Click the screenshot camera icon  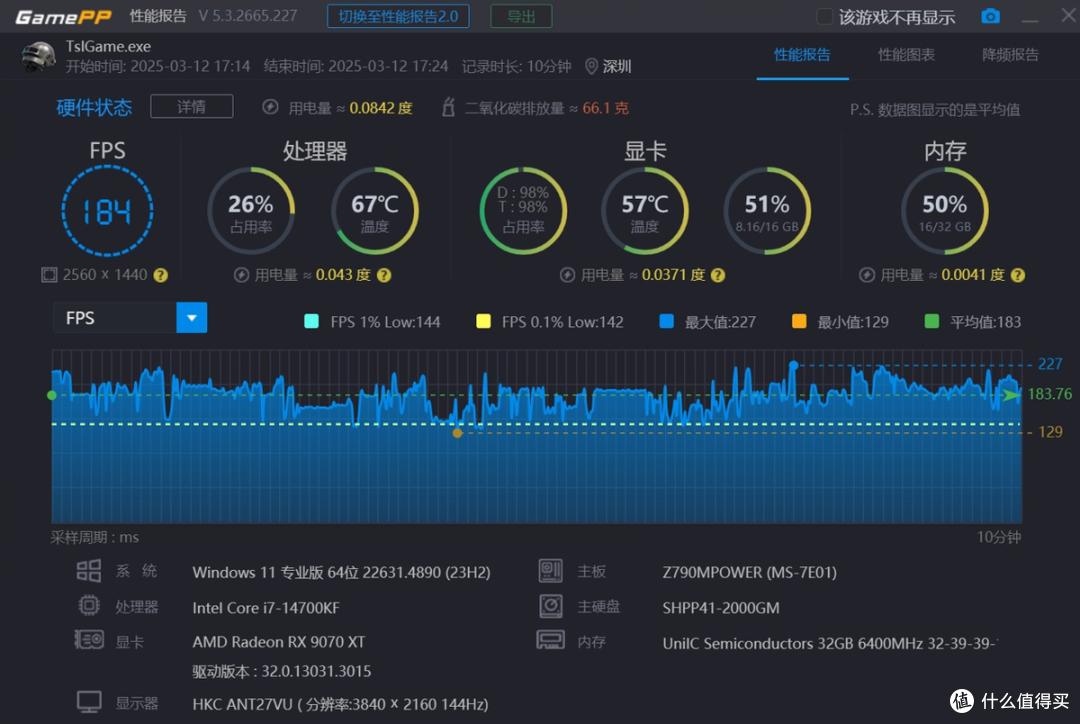[990, 16]
